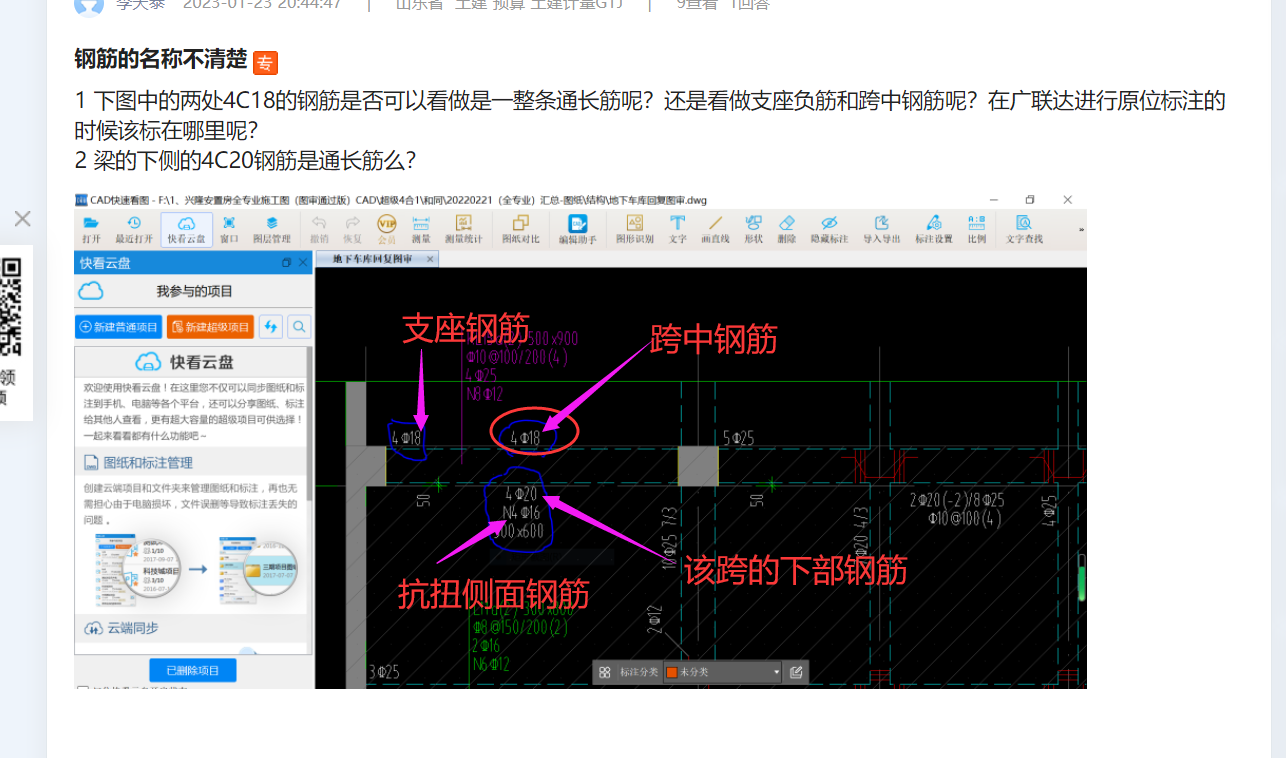Maximize the CAD快速看图 window
The image size is (1286, 758).
point(1030,200)
